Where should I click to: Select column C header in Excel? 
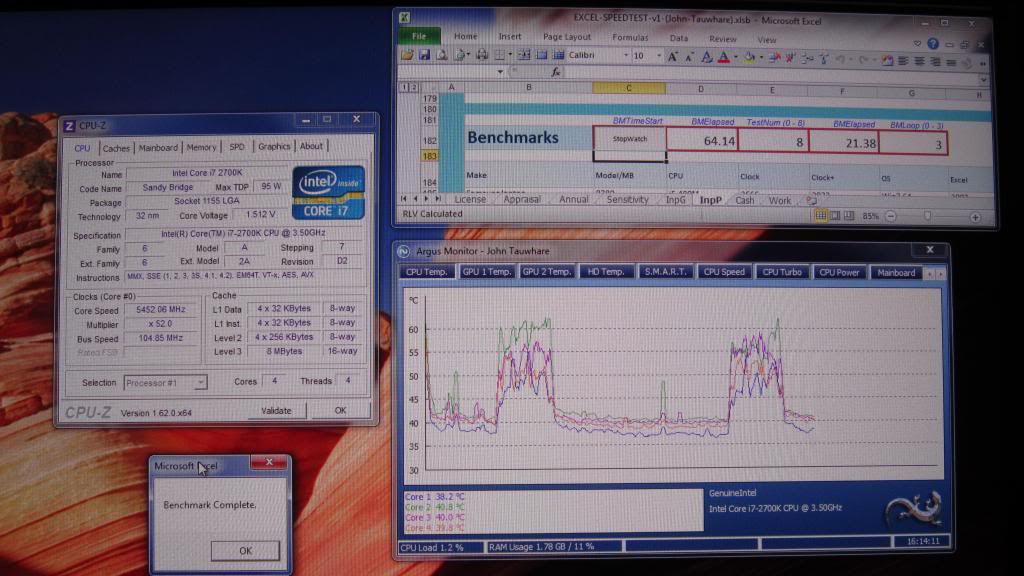(629, 88)
